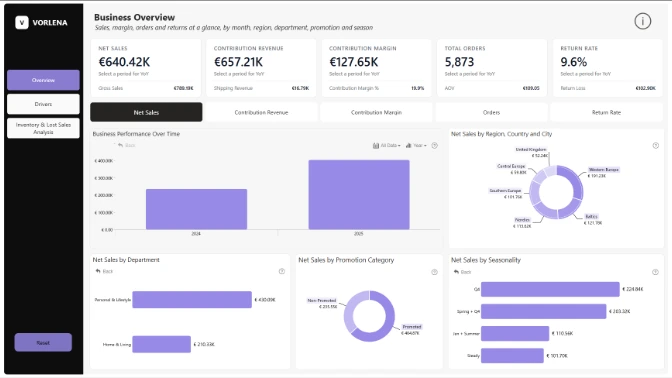The width and height of the screenshot is (672, 378).
Task: Click the Contribution Margin KPI value €127.65K
Action: (354, 62)
